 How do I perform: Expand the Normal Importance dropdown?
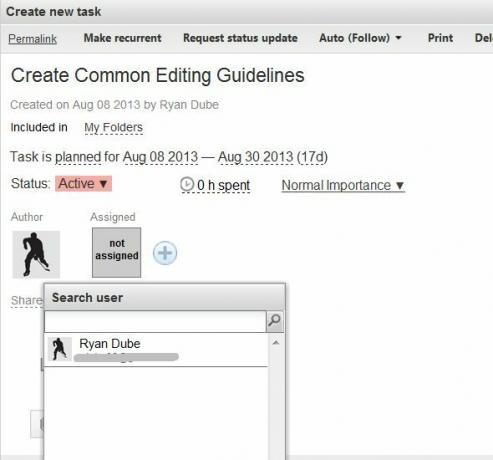coord(343,185)
